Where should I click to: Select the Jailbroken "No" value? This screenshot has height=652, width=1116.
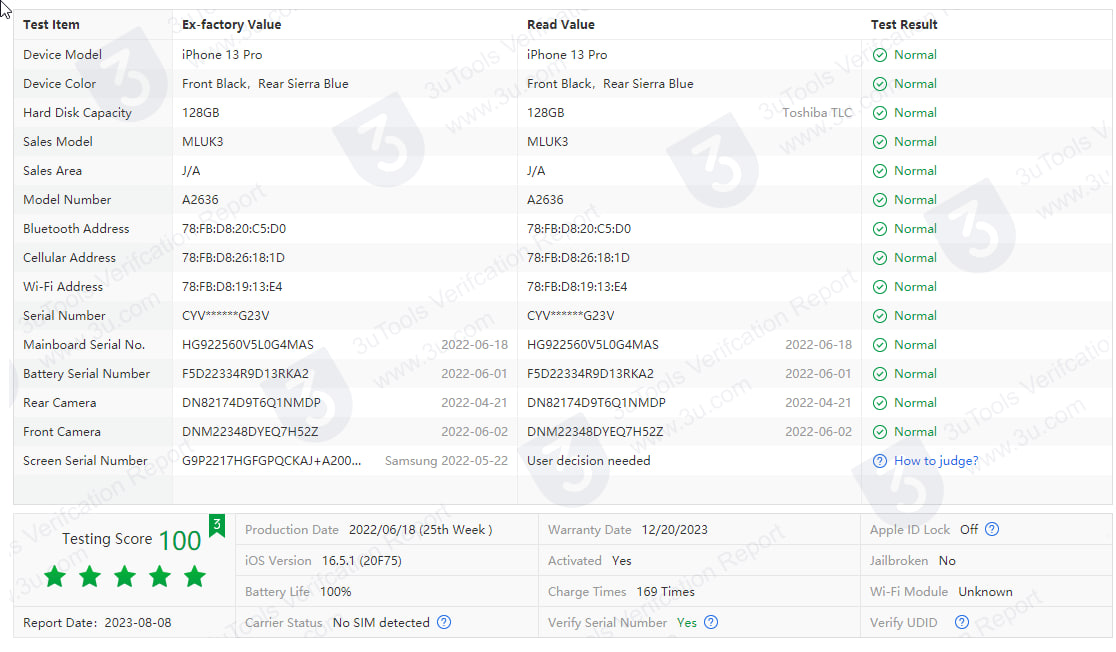[947, 561]
